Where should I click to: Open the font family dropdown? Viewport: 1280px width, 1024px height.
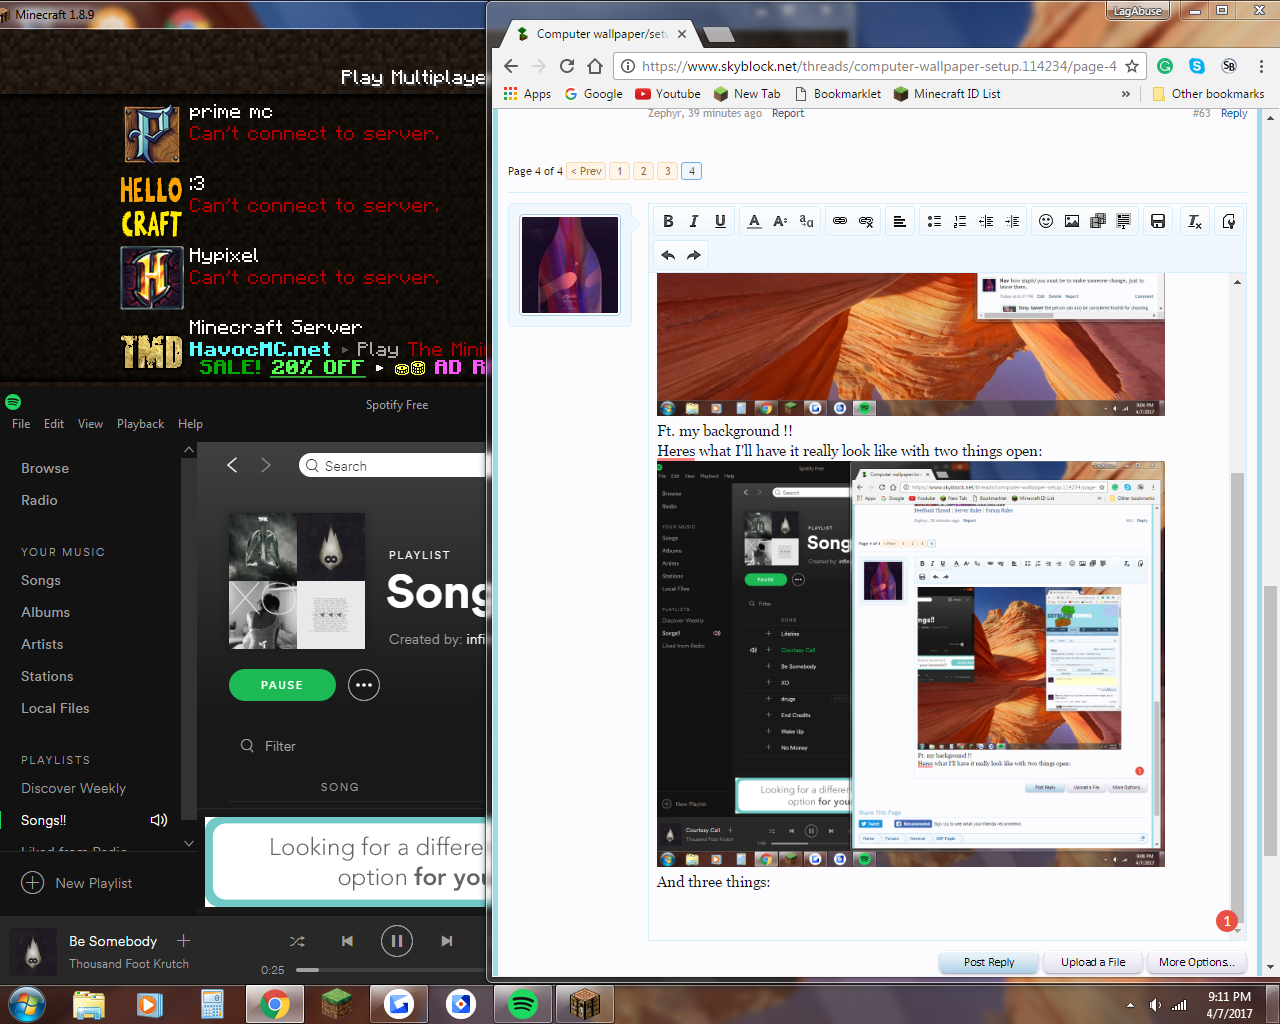coord(806,221)
